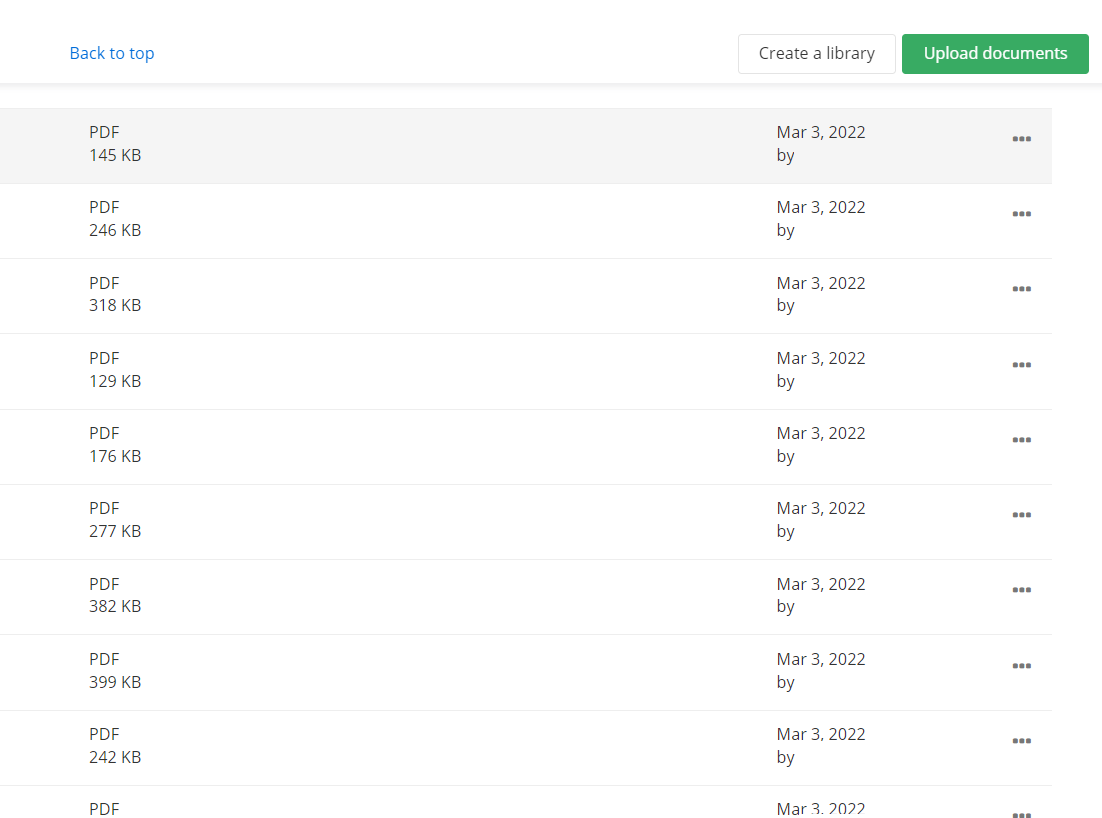The height and width of the screenshot is (818, 1102).
Task: Click the PDF type label above 318 KB
Action: click(x=104, y=283)
